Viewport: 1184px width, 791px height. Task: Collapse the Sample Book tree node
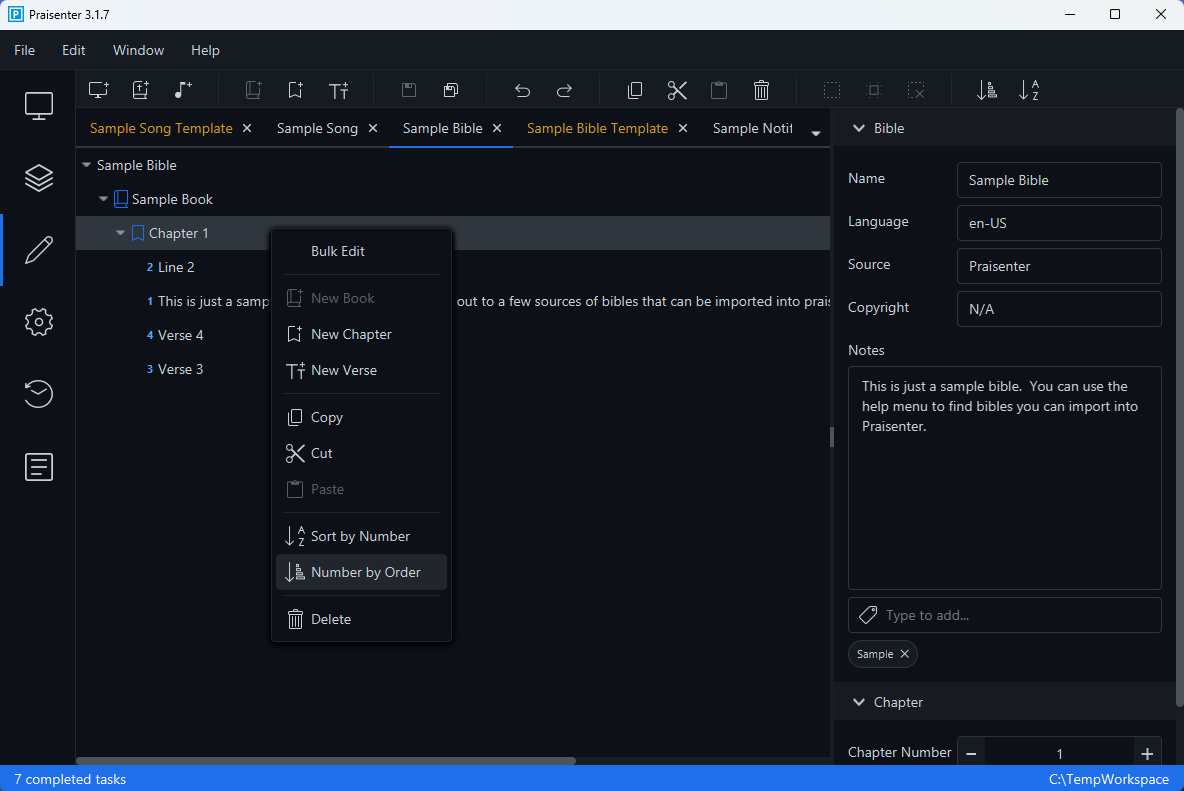(x=104, y=199)
